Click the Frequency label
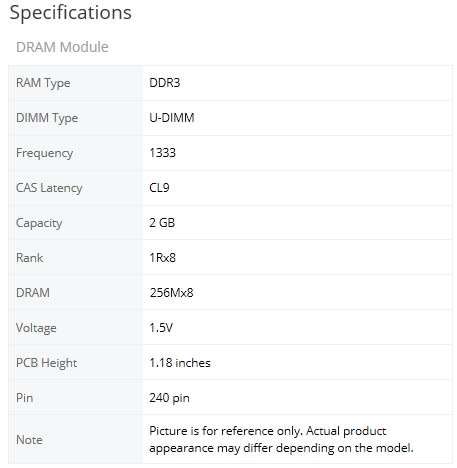This screenshot has height=468, width=457. [44, 153]
